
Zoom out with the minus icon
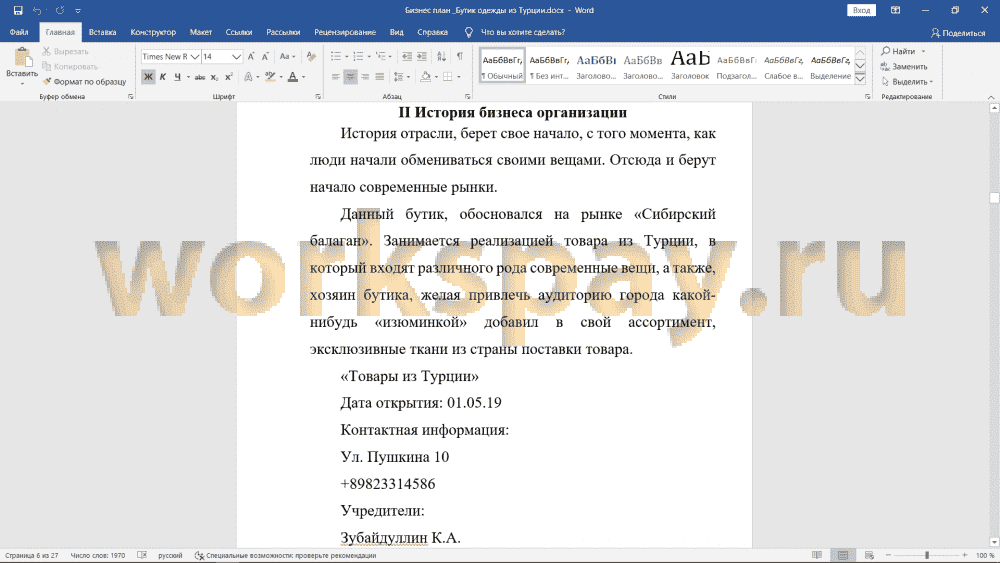888,555
